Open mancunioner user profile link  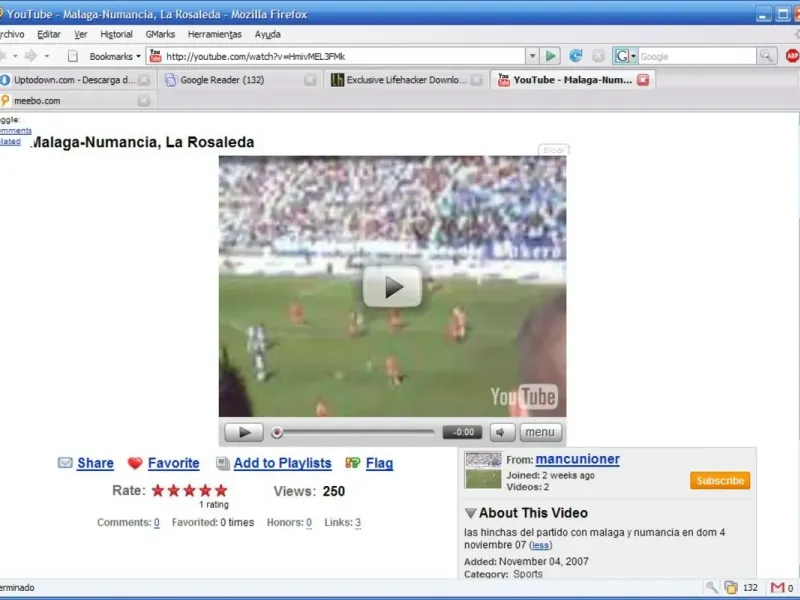point(578,459)
